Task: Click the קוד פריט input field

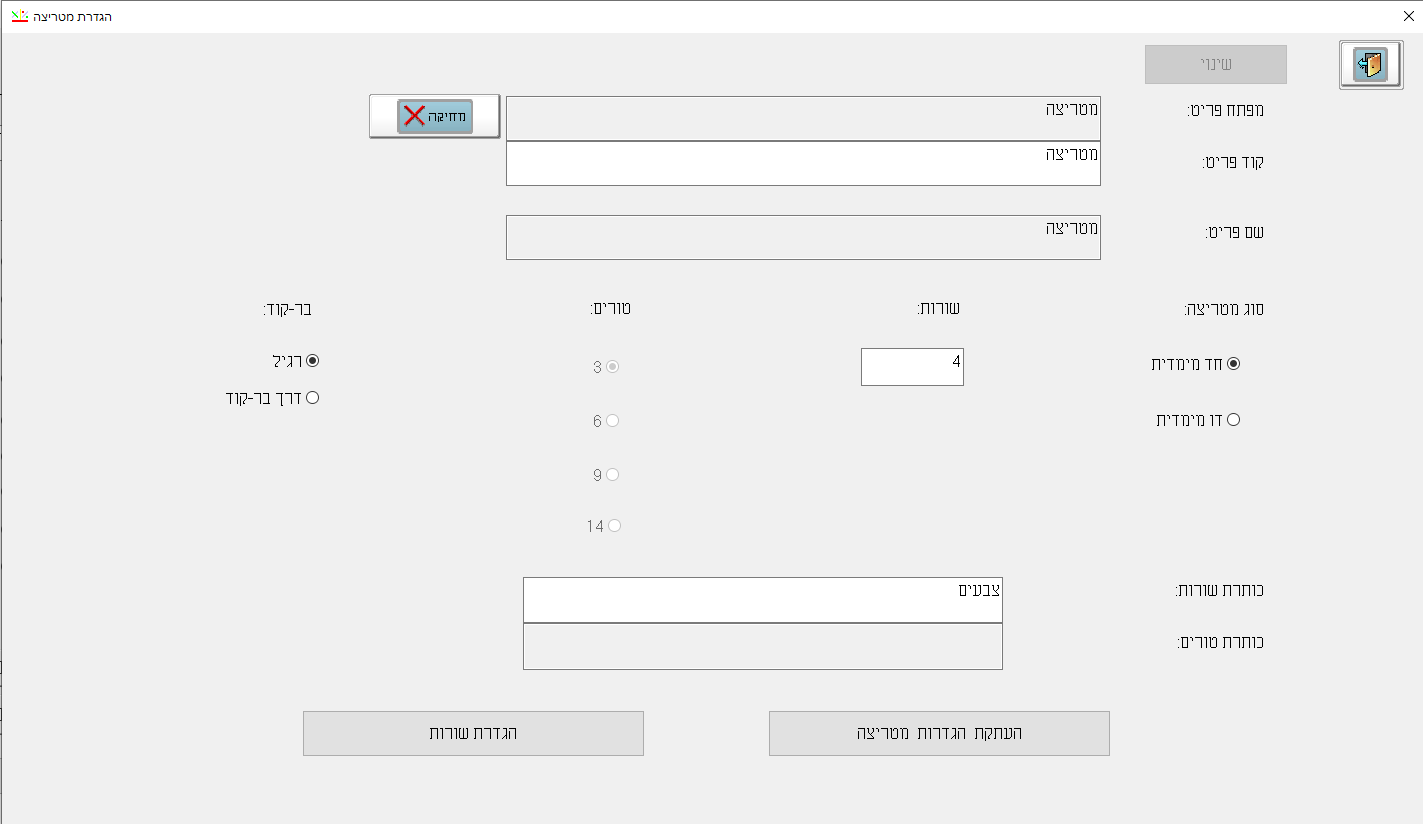Action: pyautogui.click(x=802, y=163)
